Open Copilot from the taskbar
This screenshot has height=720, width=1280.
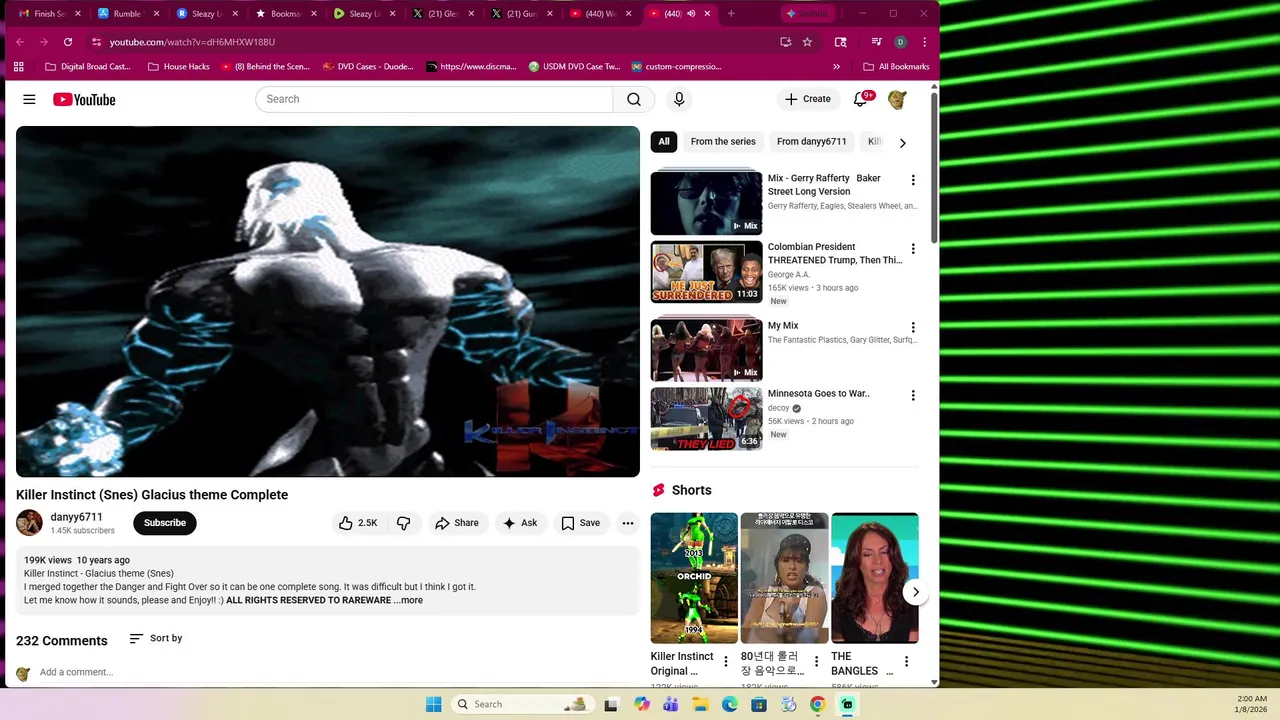642,704
